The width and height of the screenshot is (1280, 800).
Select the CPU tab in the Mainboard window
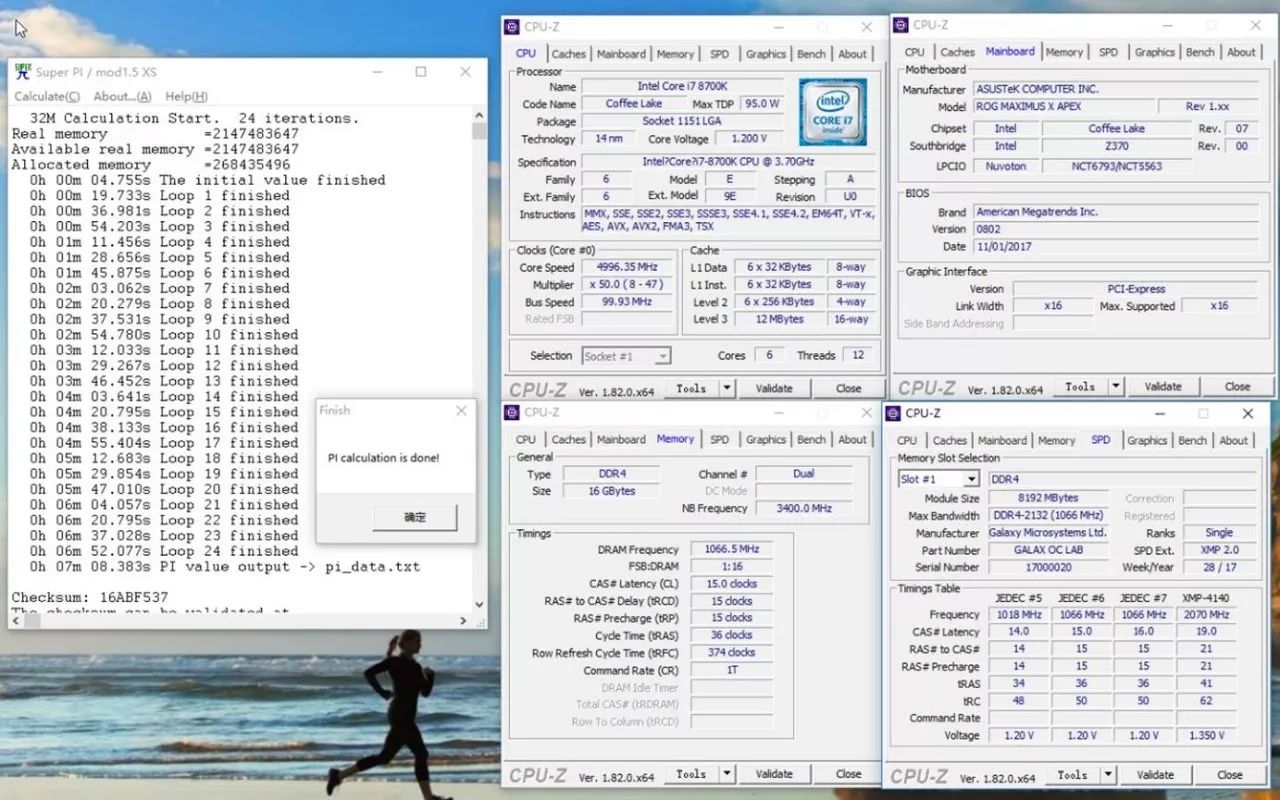click(915, 52)
